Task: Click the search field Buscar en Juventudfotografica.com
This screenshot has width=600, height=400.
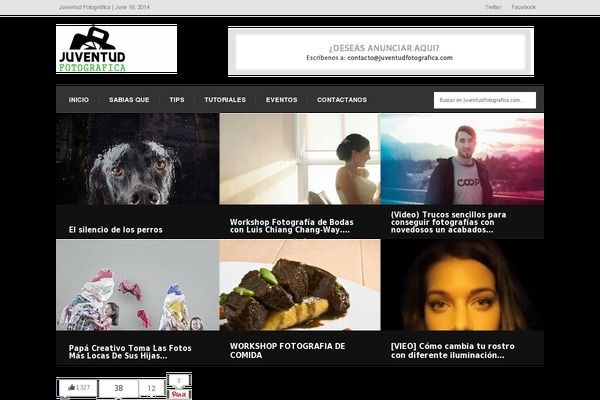Action: [485, 100]
